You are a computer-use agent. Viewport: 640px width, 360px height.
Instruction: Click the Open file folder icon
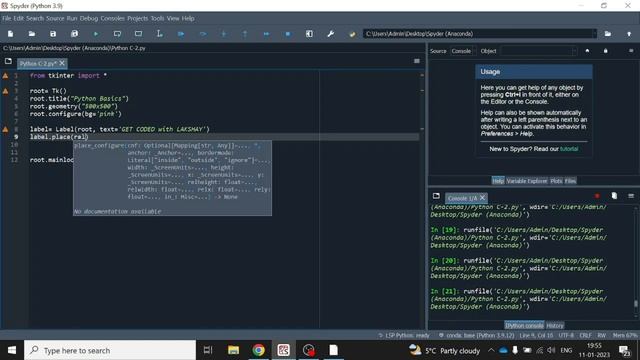(32, 34)
